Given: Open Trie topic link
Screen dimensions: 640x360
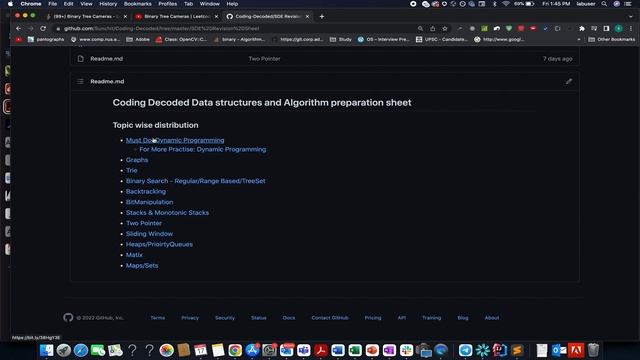Looking at the screenshot, I should click(x=131, y=170).
